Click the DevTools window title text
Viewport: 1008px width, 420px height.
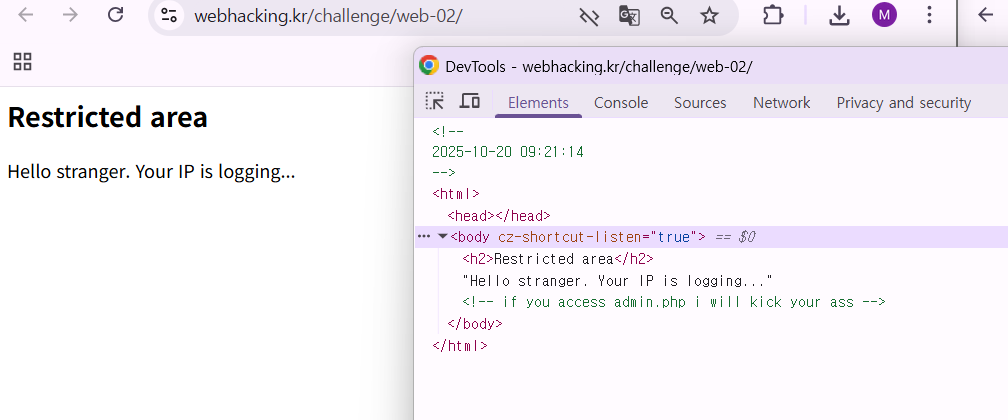pyautogui.click(x=598, y=66)
